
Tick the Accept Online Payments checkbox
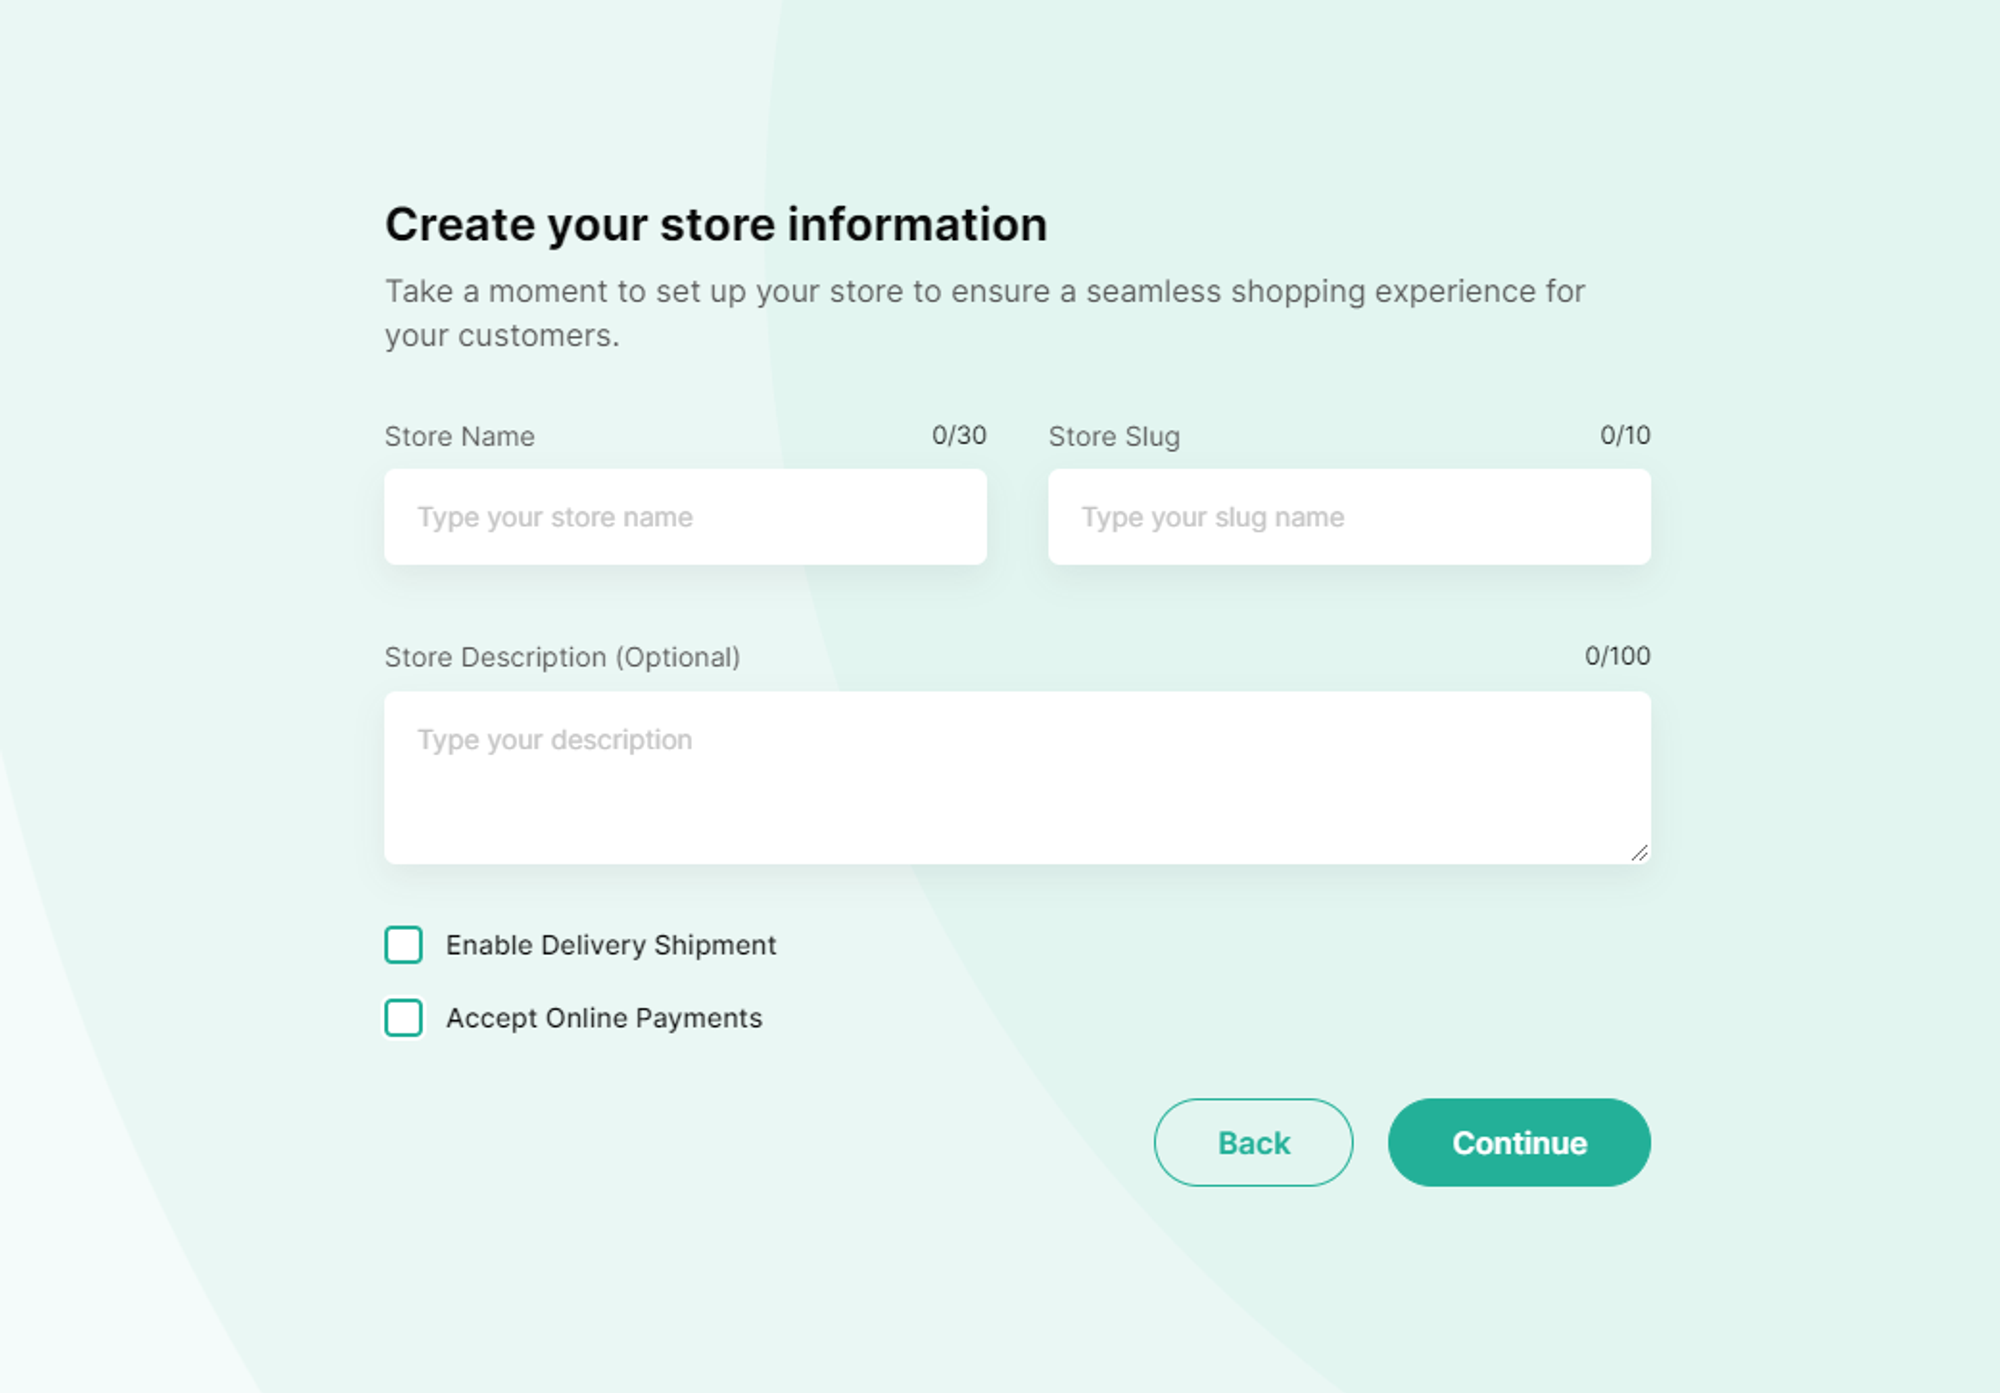coord(404,1018)
